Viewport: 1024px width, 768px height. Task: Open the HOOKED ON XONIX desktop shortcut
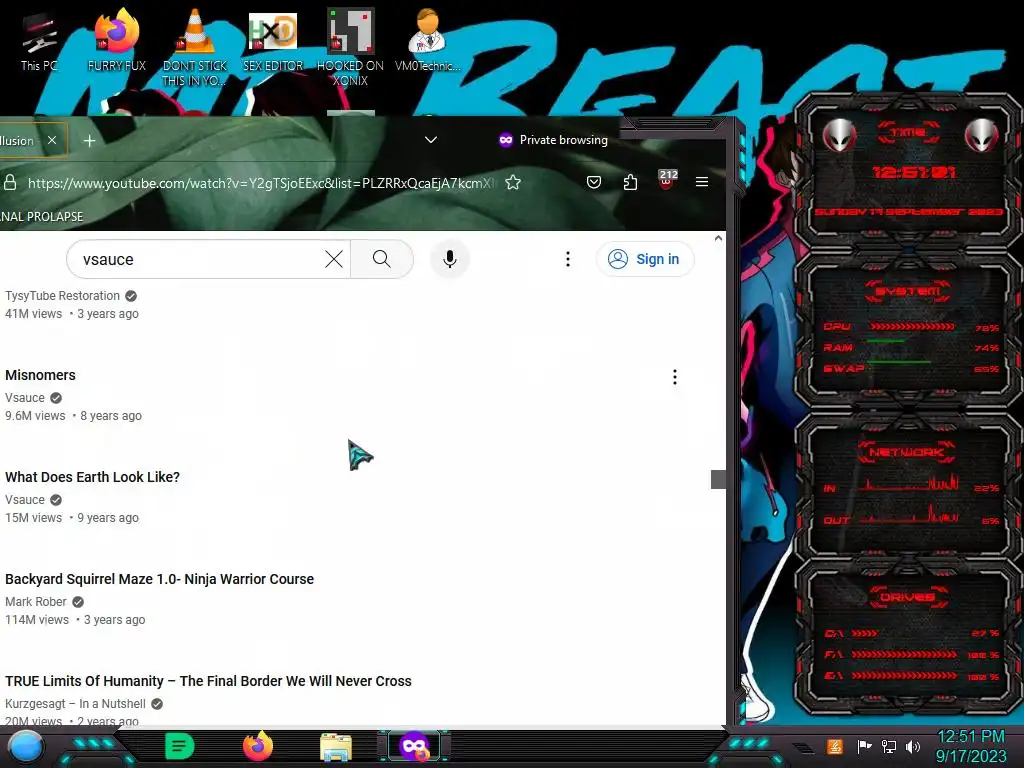(350, 47)
